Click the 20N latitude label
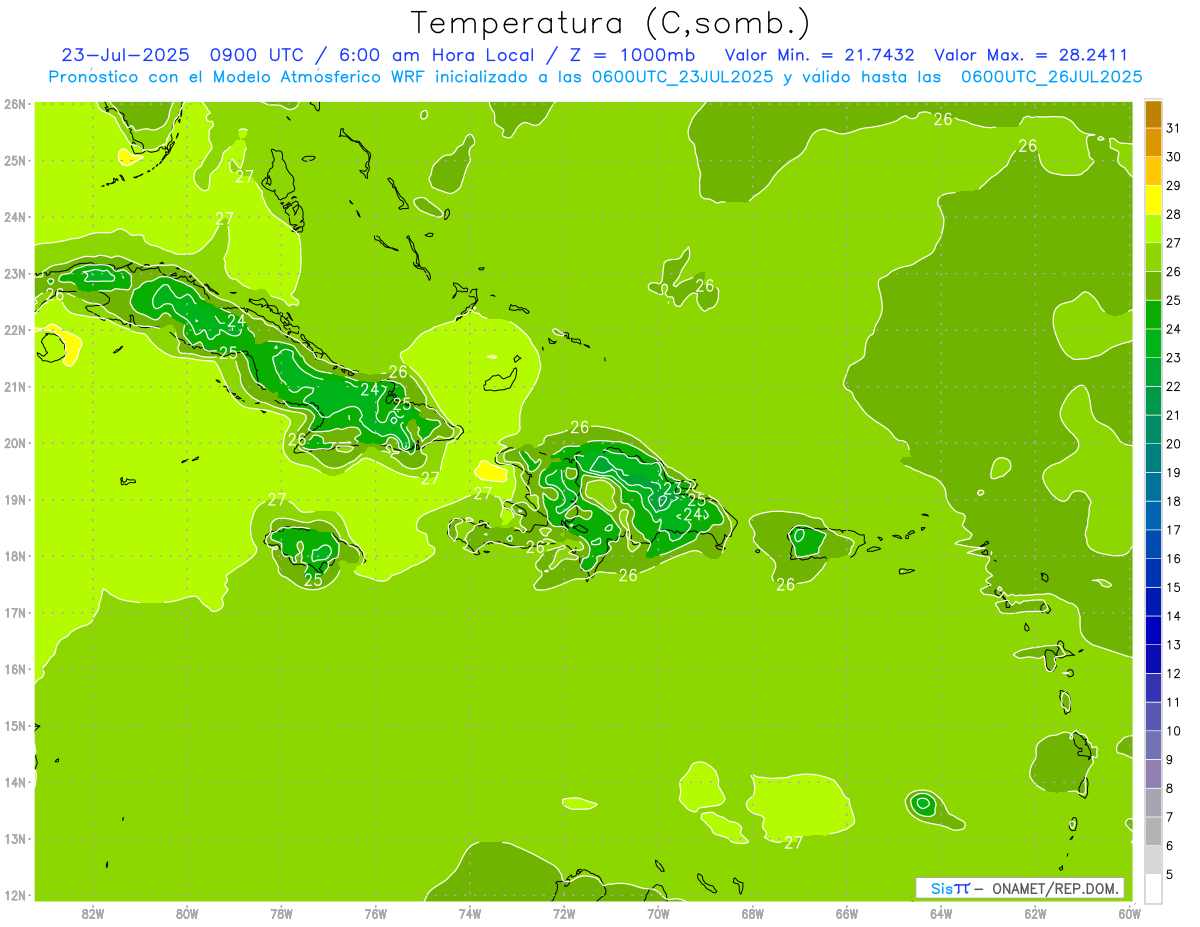 tap(14, 443)
